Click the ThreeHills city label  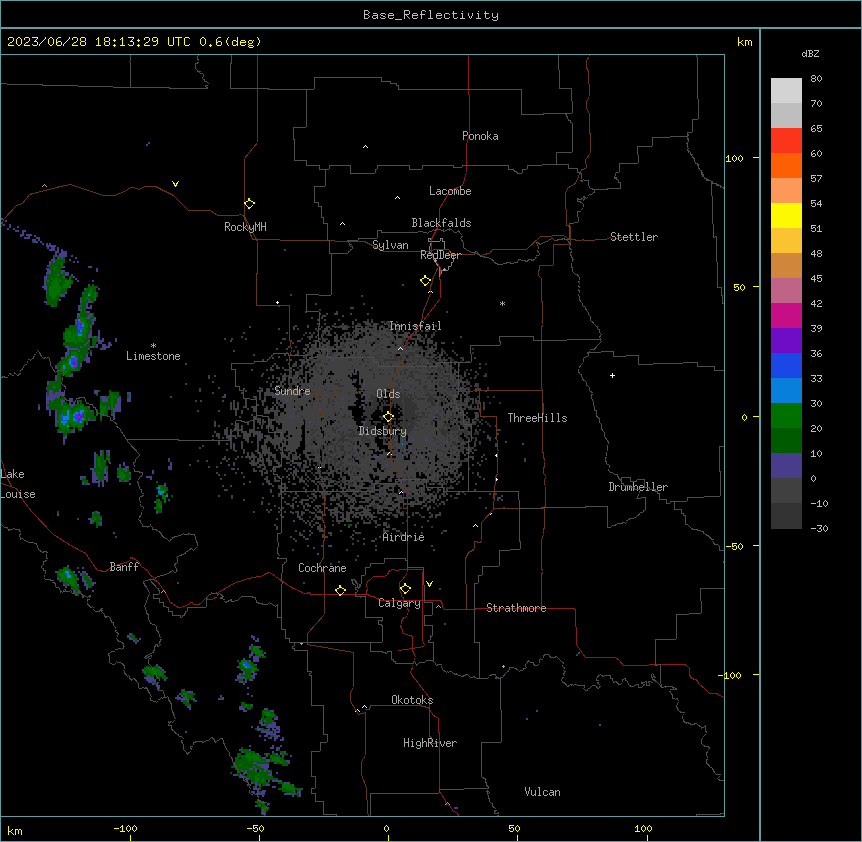tap(537, 418)
